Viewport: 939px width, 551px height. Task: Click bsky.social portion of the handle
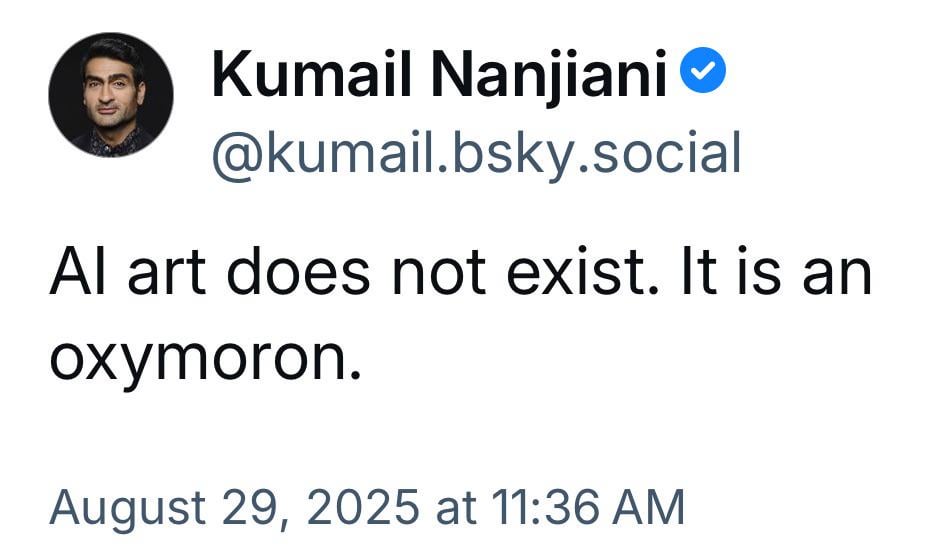pyautogui.click(x=597, y=155)
